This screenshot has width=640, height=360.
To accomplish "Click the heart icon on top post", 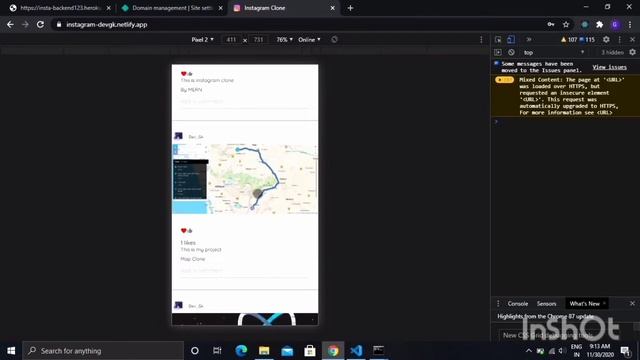I will [184, 74].
